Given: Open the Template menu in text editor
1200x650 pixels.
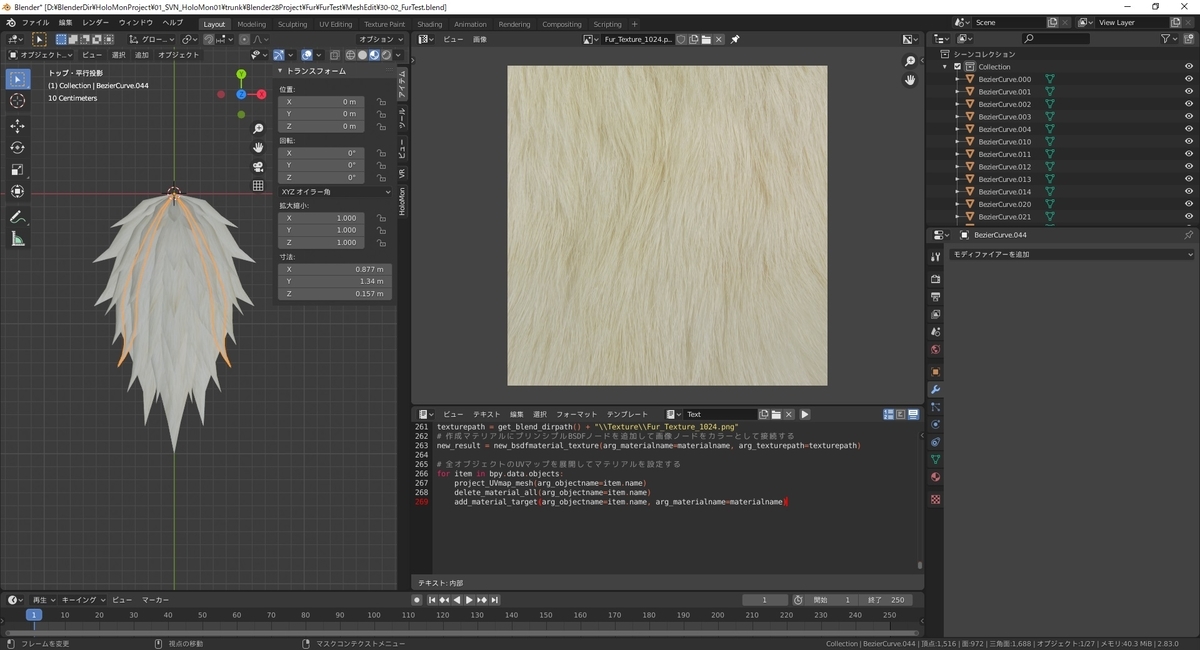Looking at the screenshot, I should 627,414.
